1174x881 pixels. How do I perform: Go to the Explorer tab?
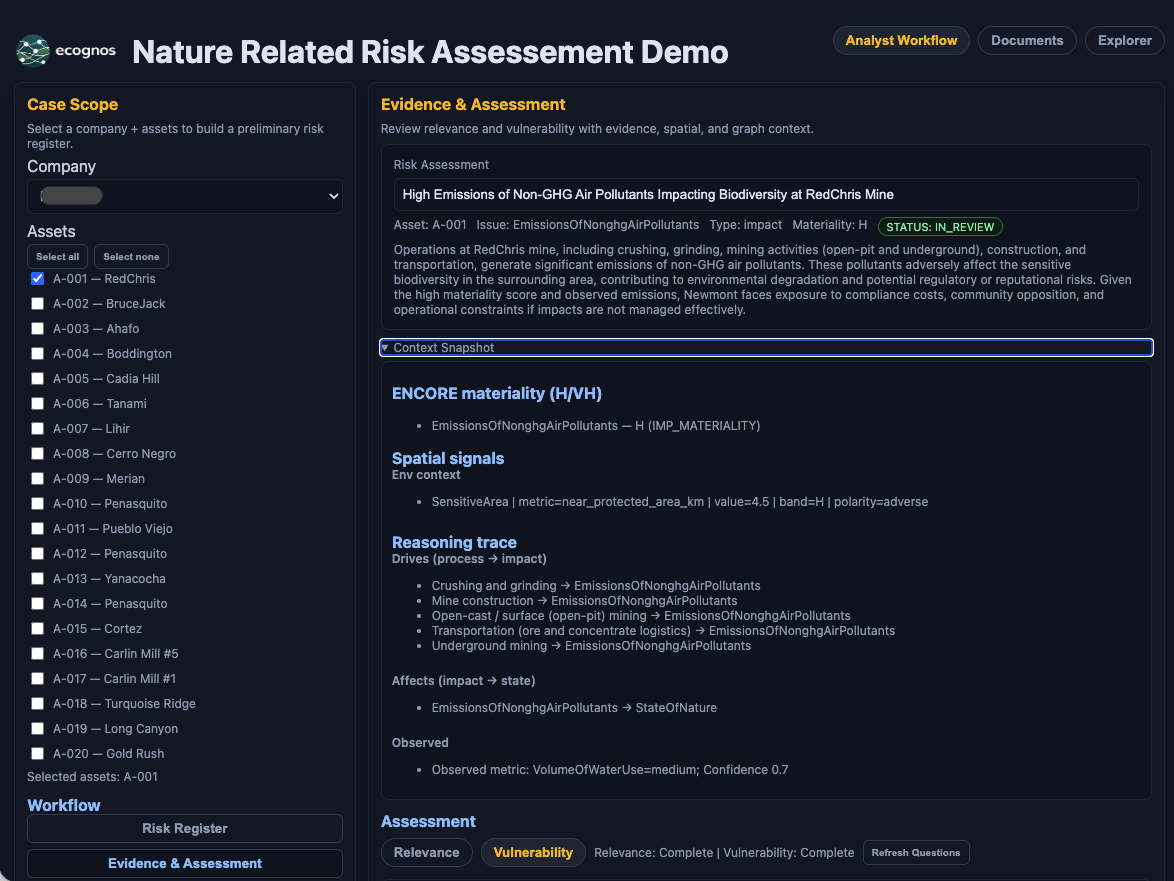pos(1124,41)
